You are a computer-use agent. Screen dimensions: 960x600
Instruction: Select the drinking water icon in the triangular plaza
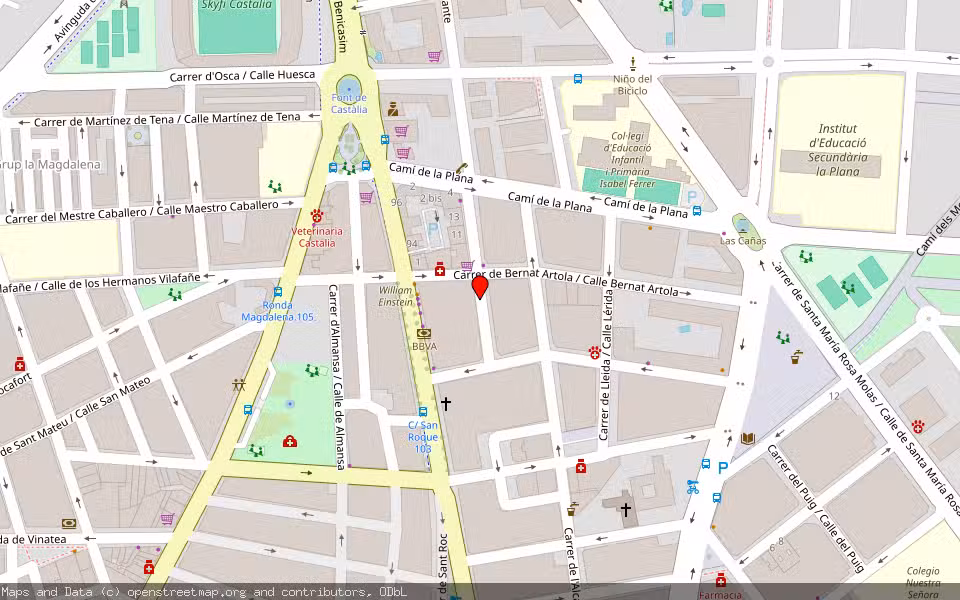795,356
